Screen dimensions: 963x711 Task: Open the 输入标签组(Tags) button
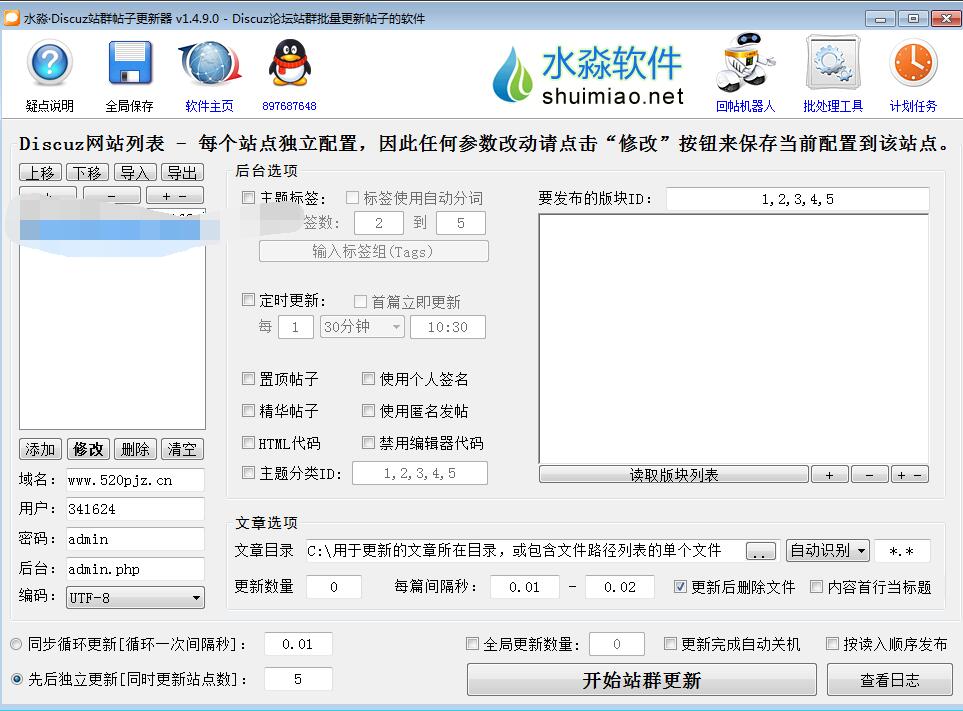[373, 251]
